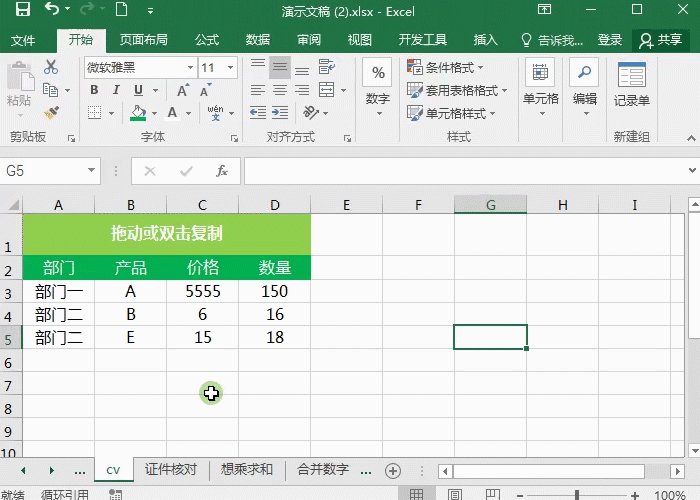Toggle Italic formatting
This screenshot has height=500, width=700.
click(x=116, y=90)
